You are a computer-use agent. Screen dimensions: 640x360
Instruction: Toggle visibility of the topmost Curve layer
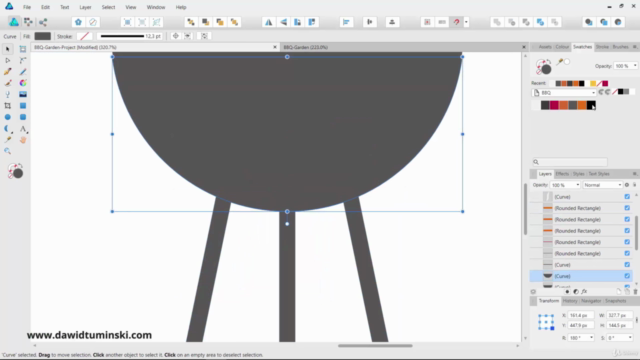627,197
